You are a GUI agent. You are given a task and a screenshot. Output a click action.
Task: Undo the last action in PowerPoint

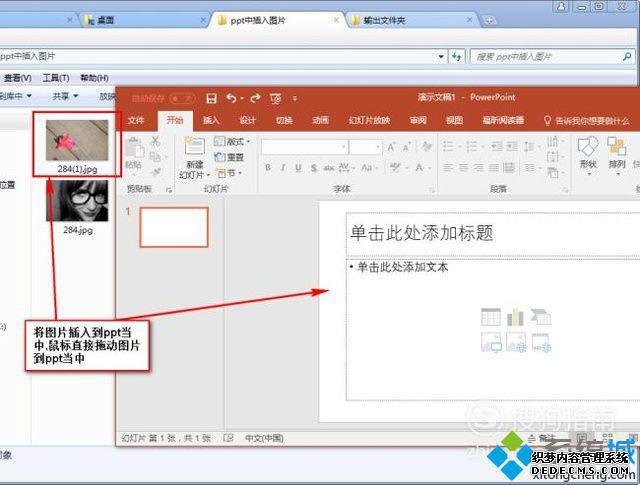(x=231, y=98)
